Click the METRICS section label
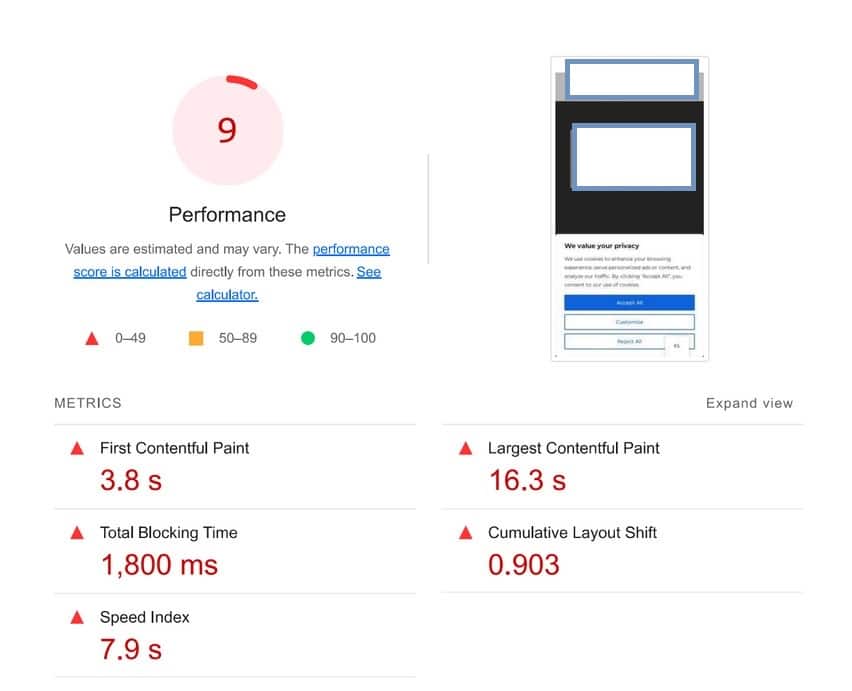Screen dimensions: 852x691 tap(88, 403)
